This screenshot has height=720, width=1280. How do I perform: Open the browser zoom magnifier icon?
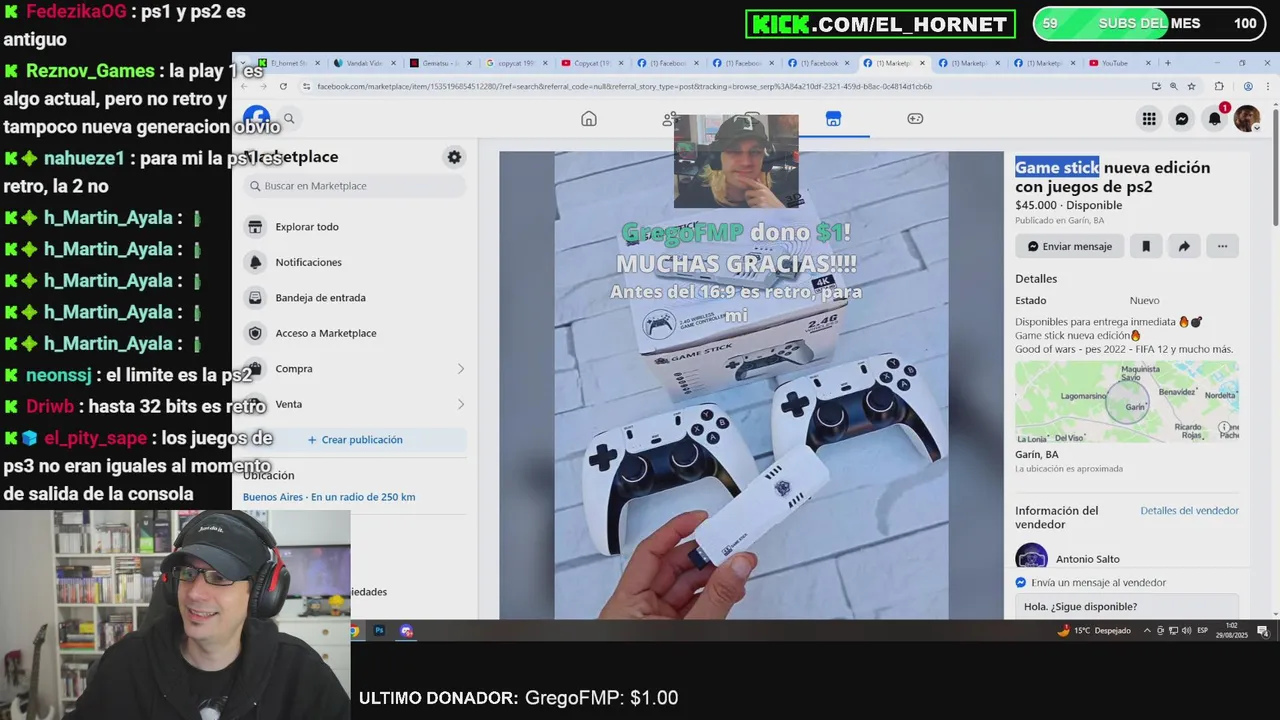(x=1173, y=87)
